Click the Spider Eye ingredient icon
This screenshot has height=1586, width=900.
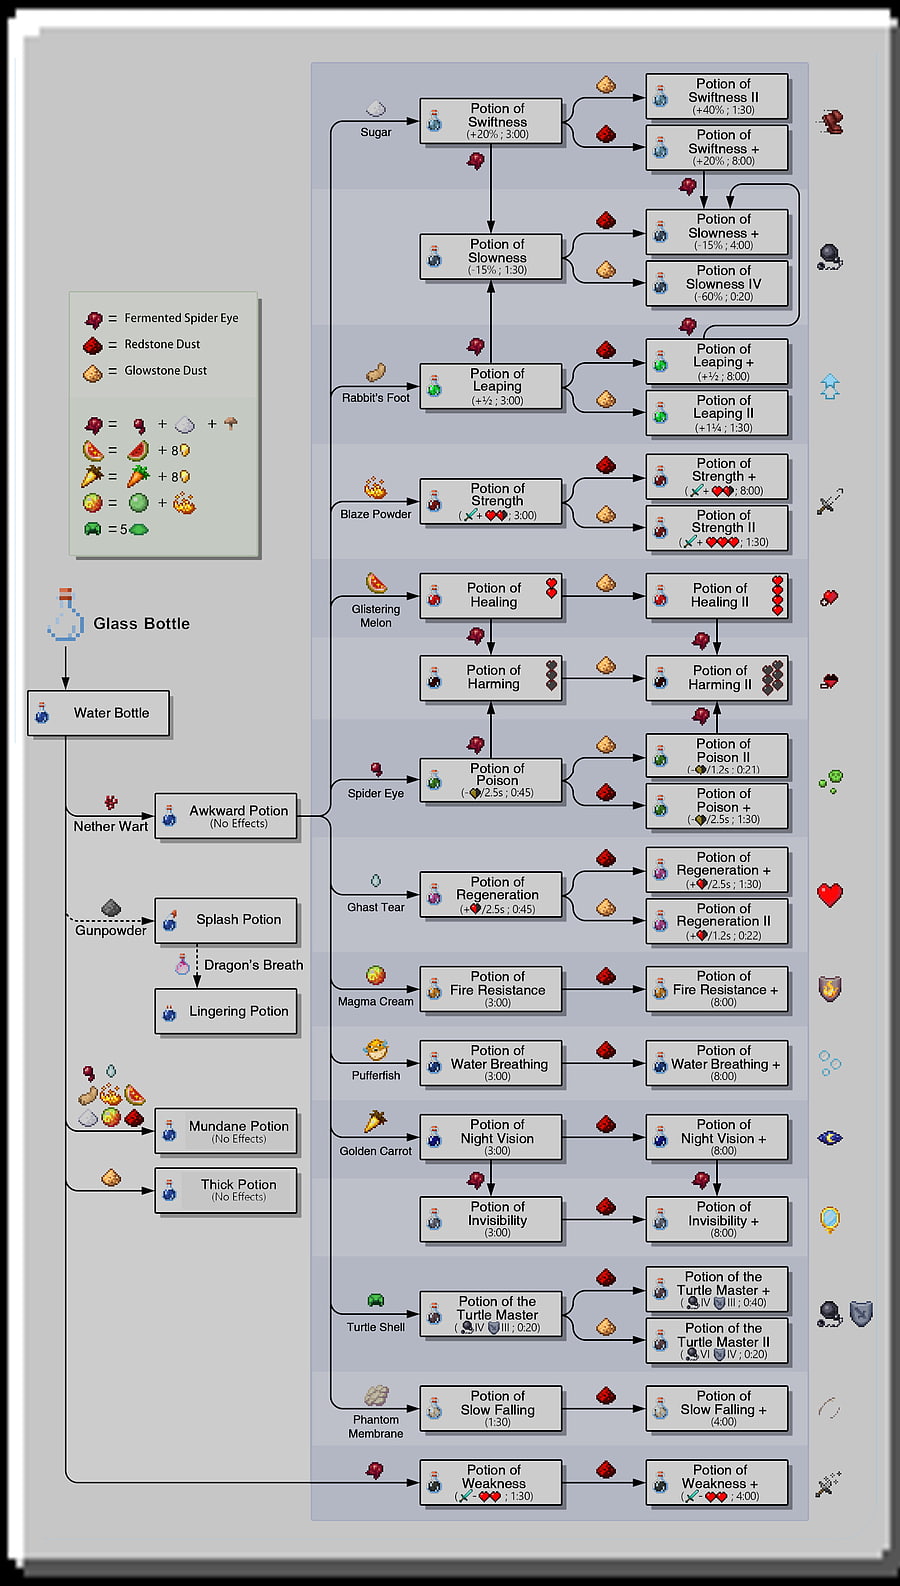coord(376,769)
